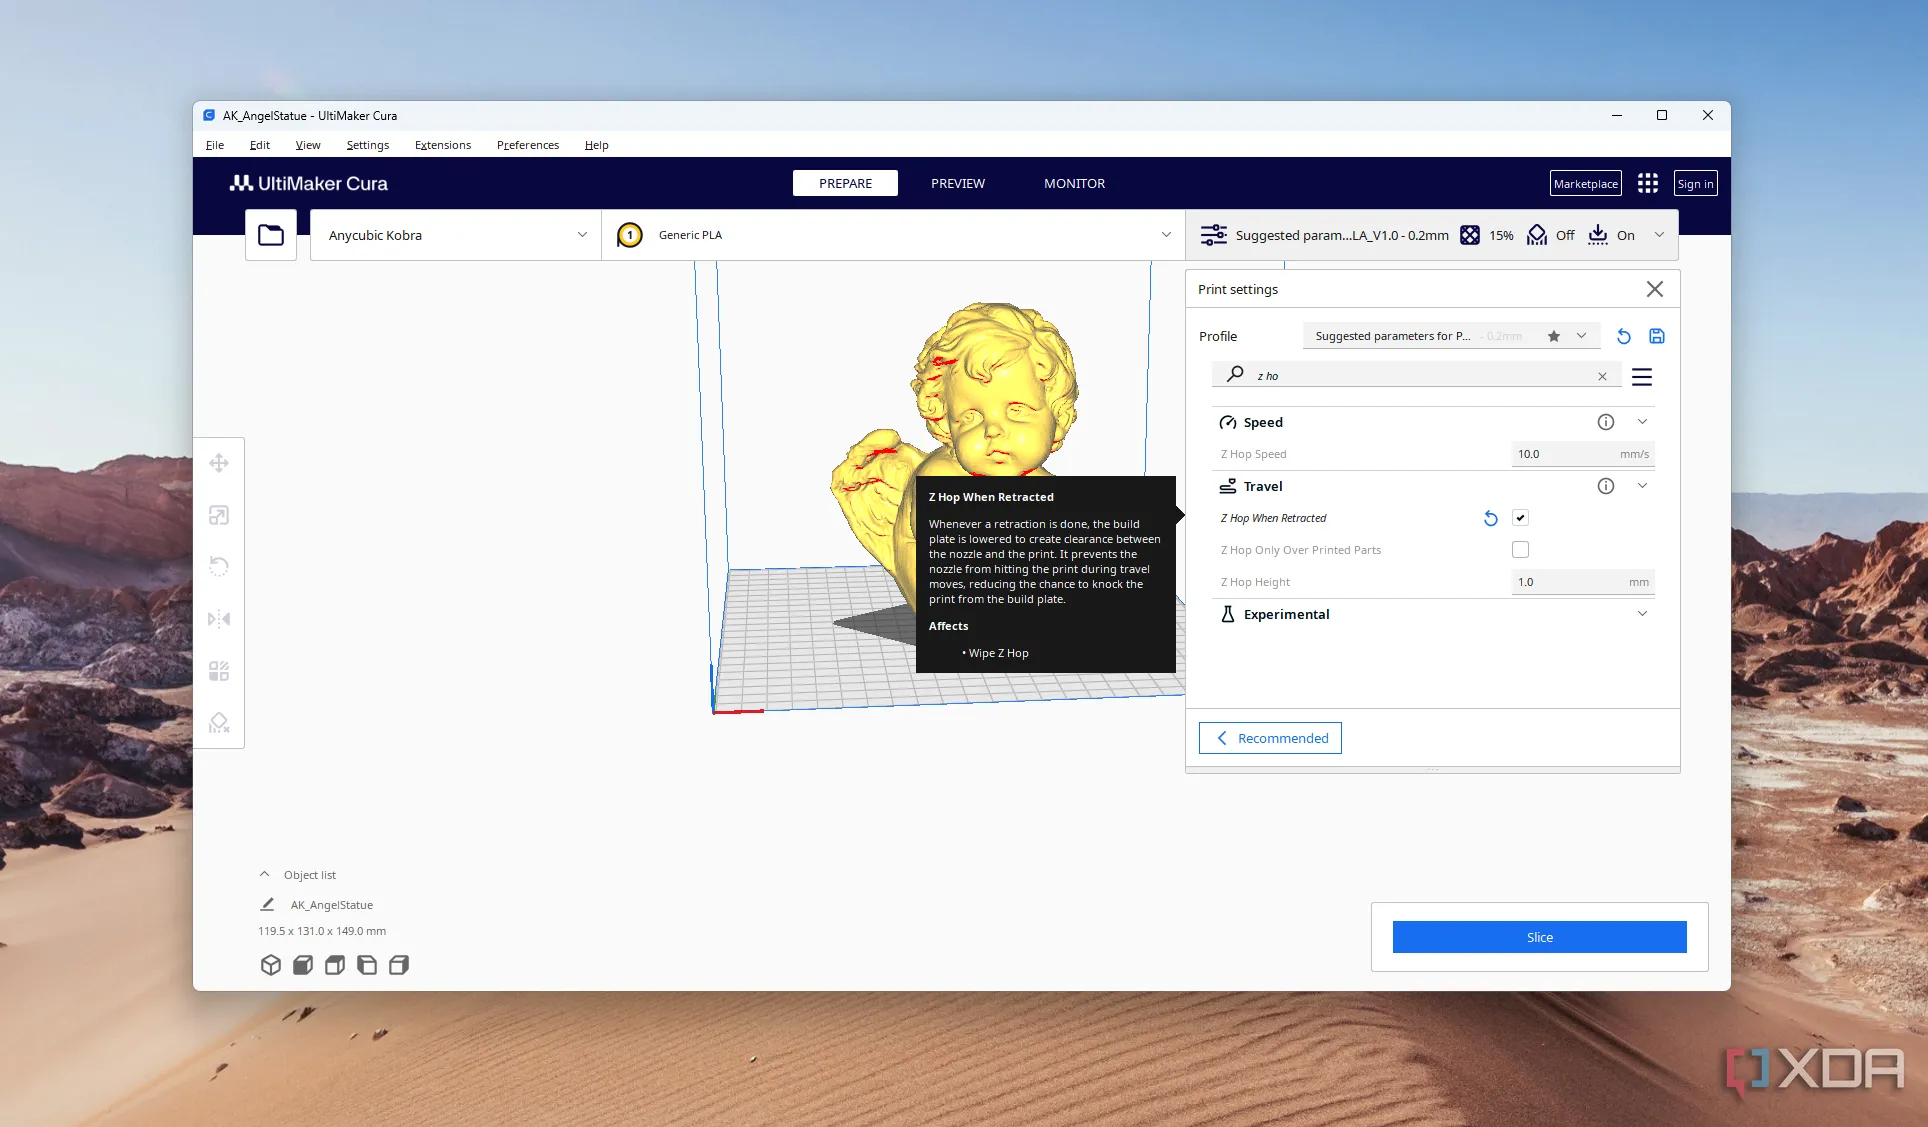This screenshot has width=1928, height=1127.
Task: Open the Extensions menu
Action: pyautogui.click(x=442, y=145)
